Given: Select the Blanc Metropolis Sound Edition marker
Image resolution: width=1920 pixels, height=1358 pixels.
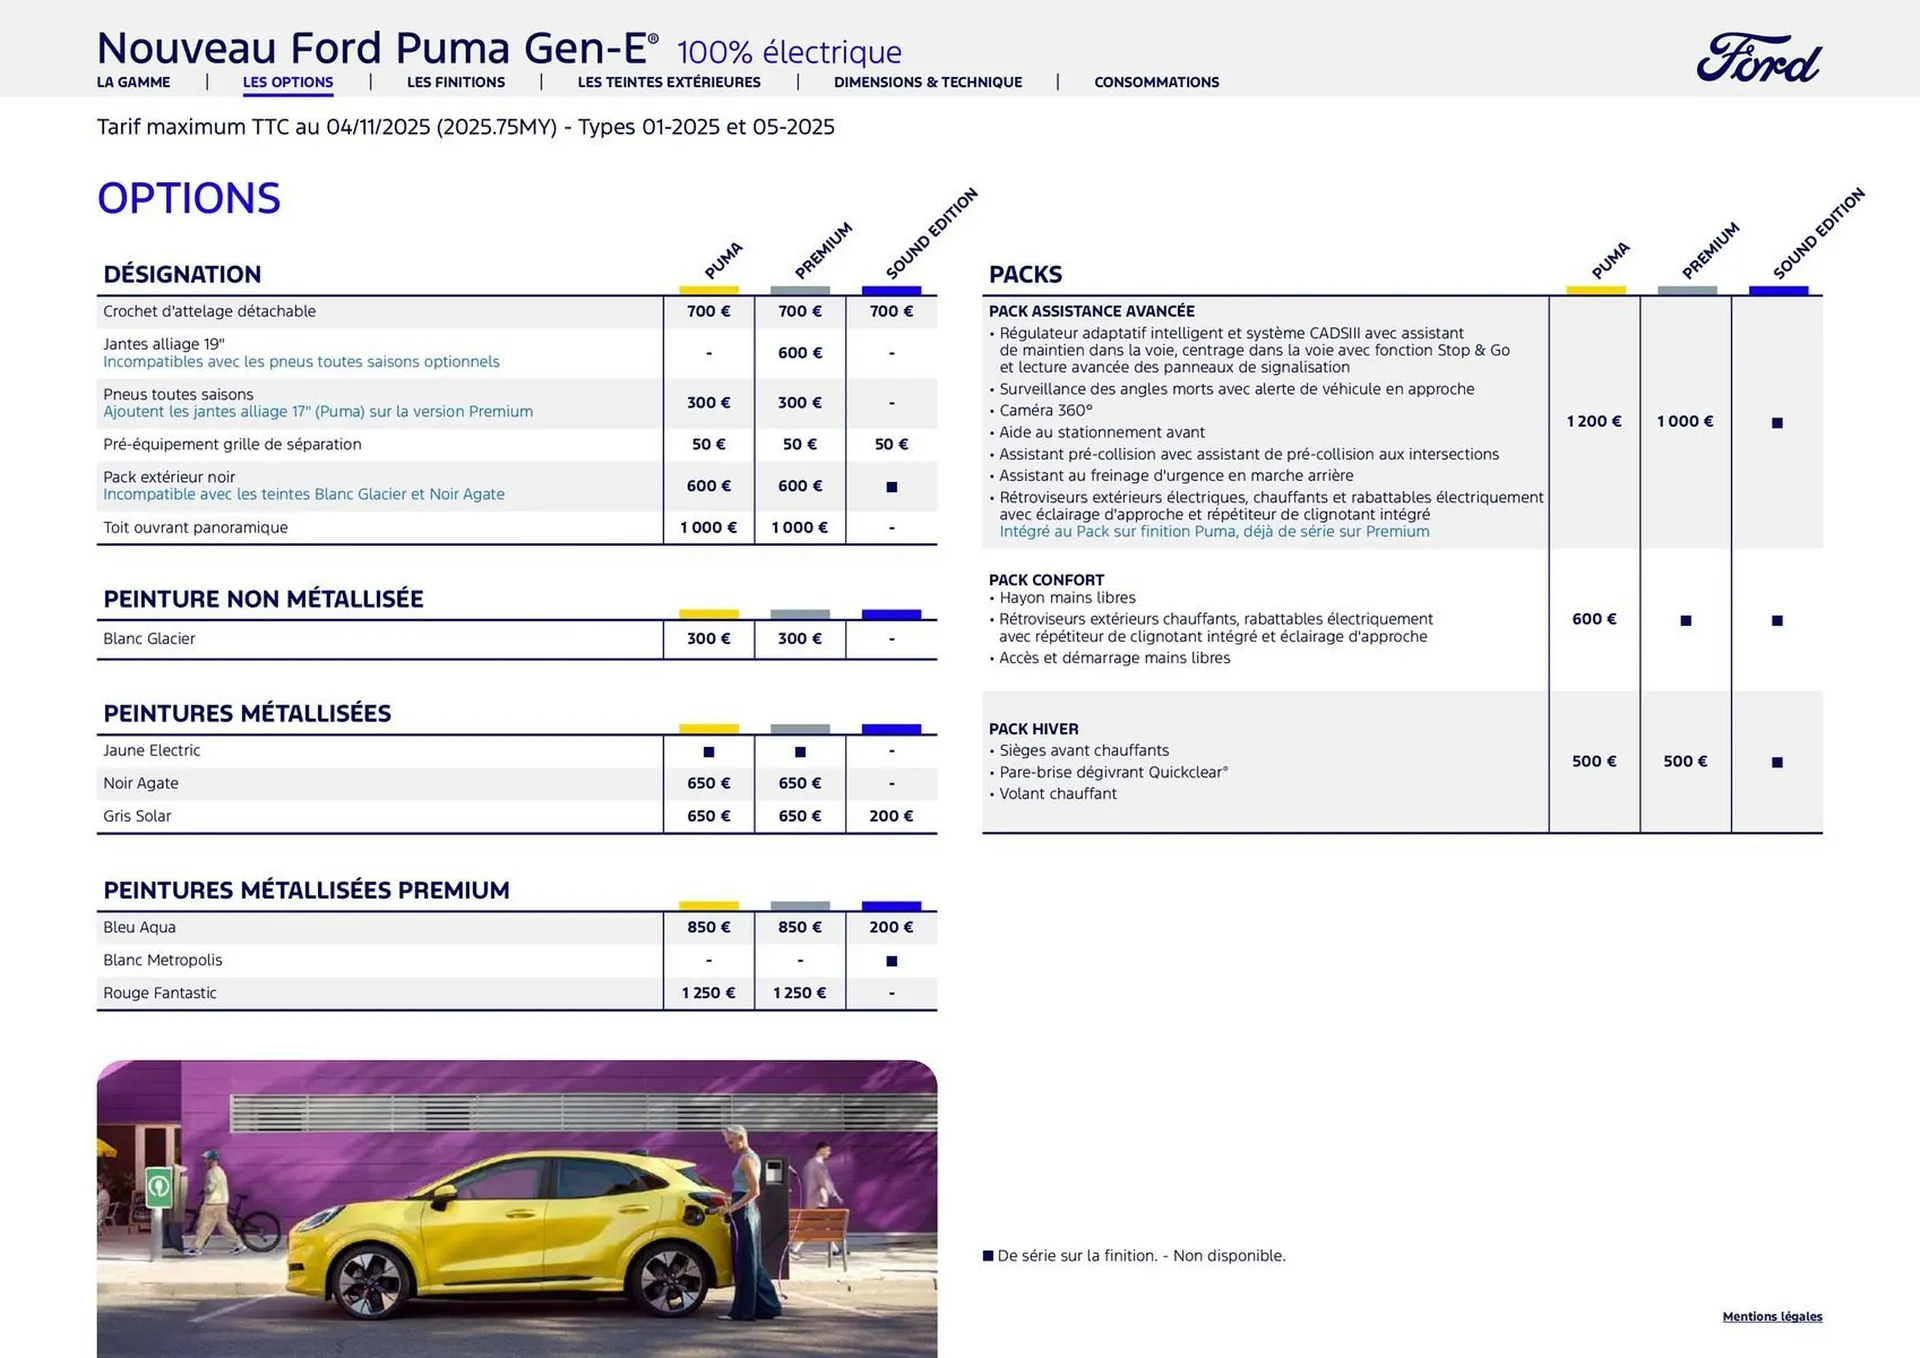Looking at the screenshot, I should coord(891,960).
